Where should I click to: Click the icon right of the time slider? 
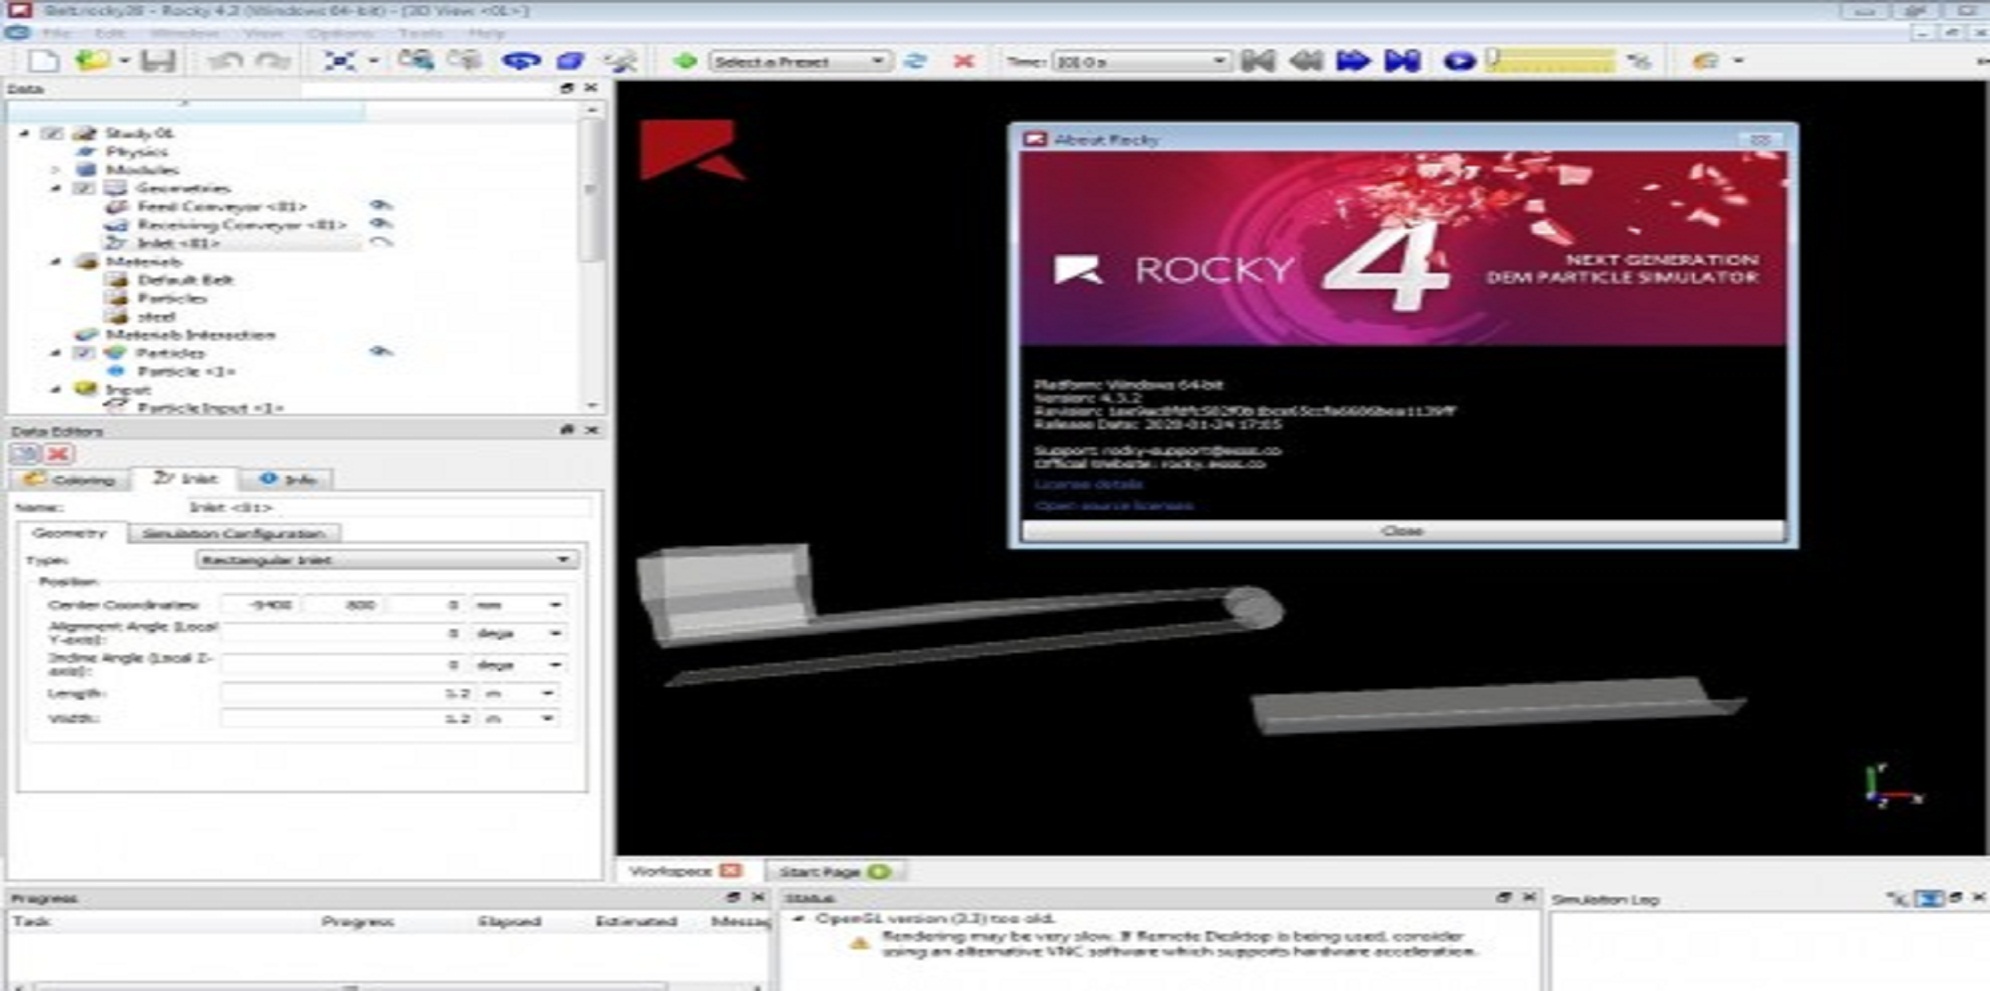[1639, 61]
